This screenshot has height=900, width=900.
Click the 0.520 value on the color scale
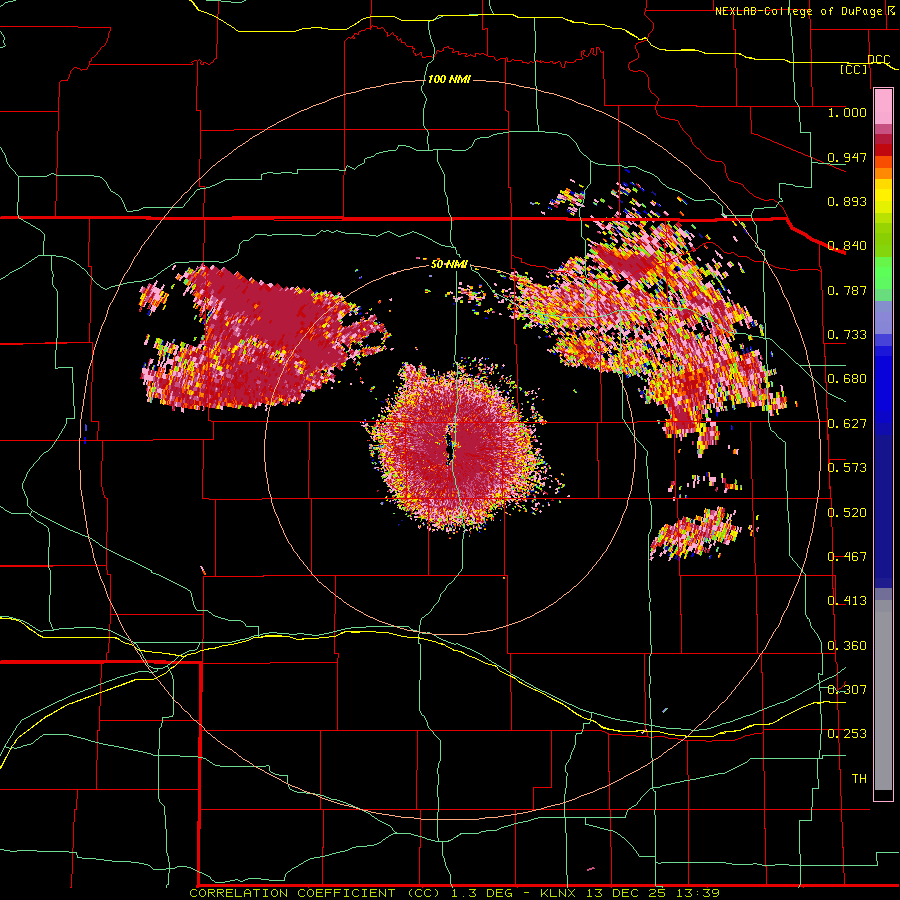pyautogui.click(x=847, y=513)
